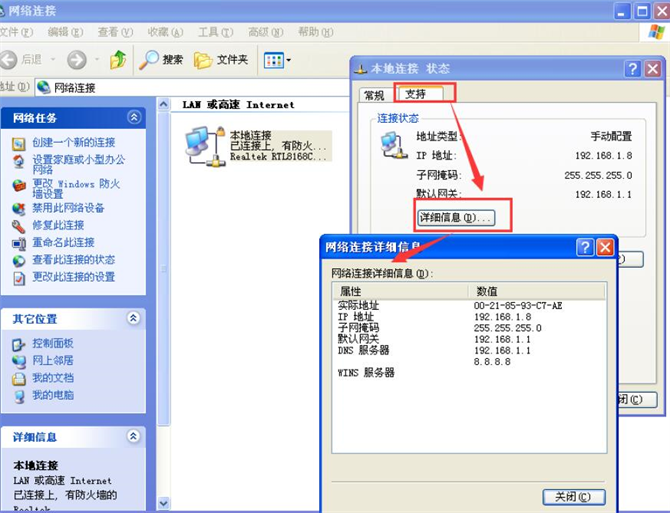Click the rename connection icon

[x=18, y=244]
